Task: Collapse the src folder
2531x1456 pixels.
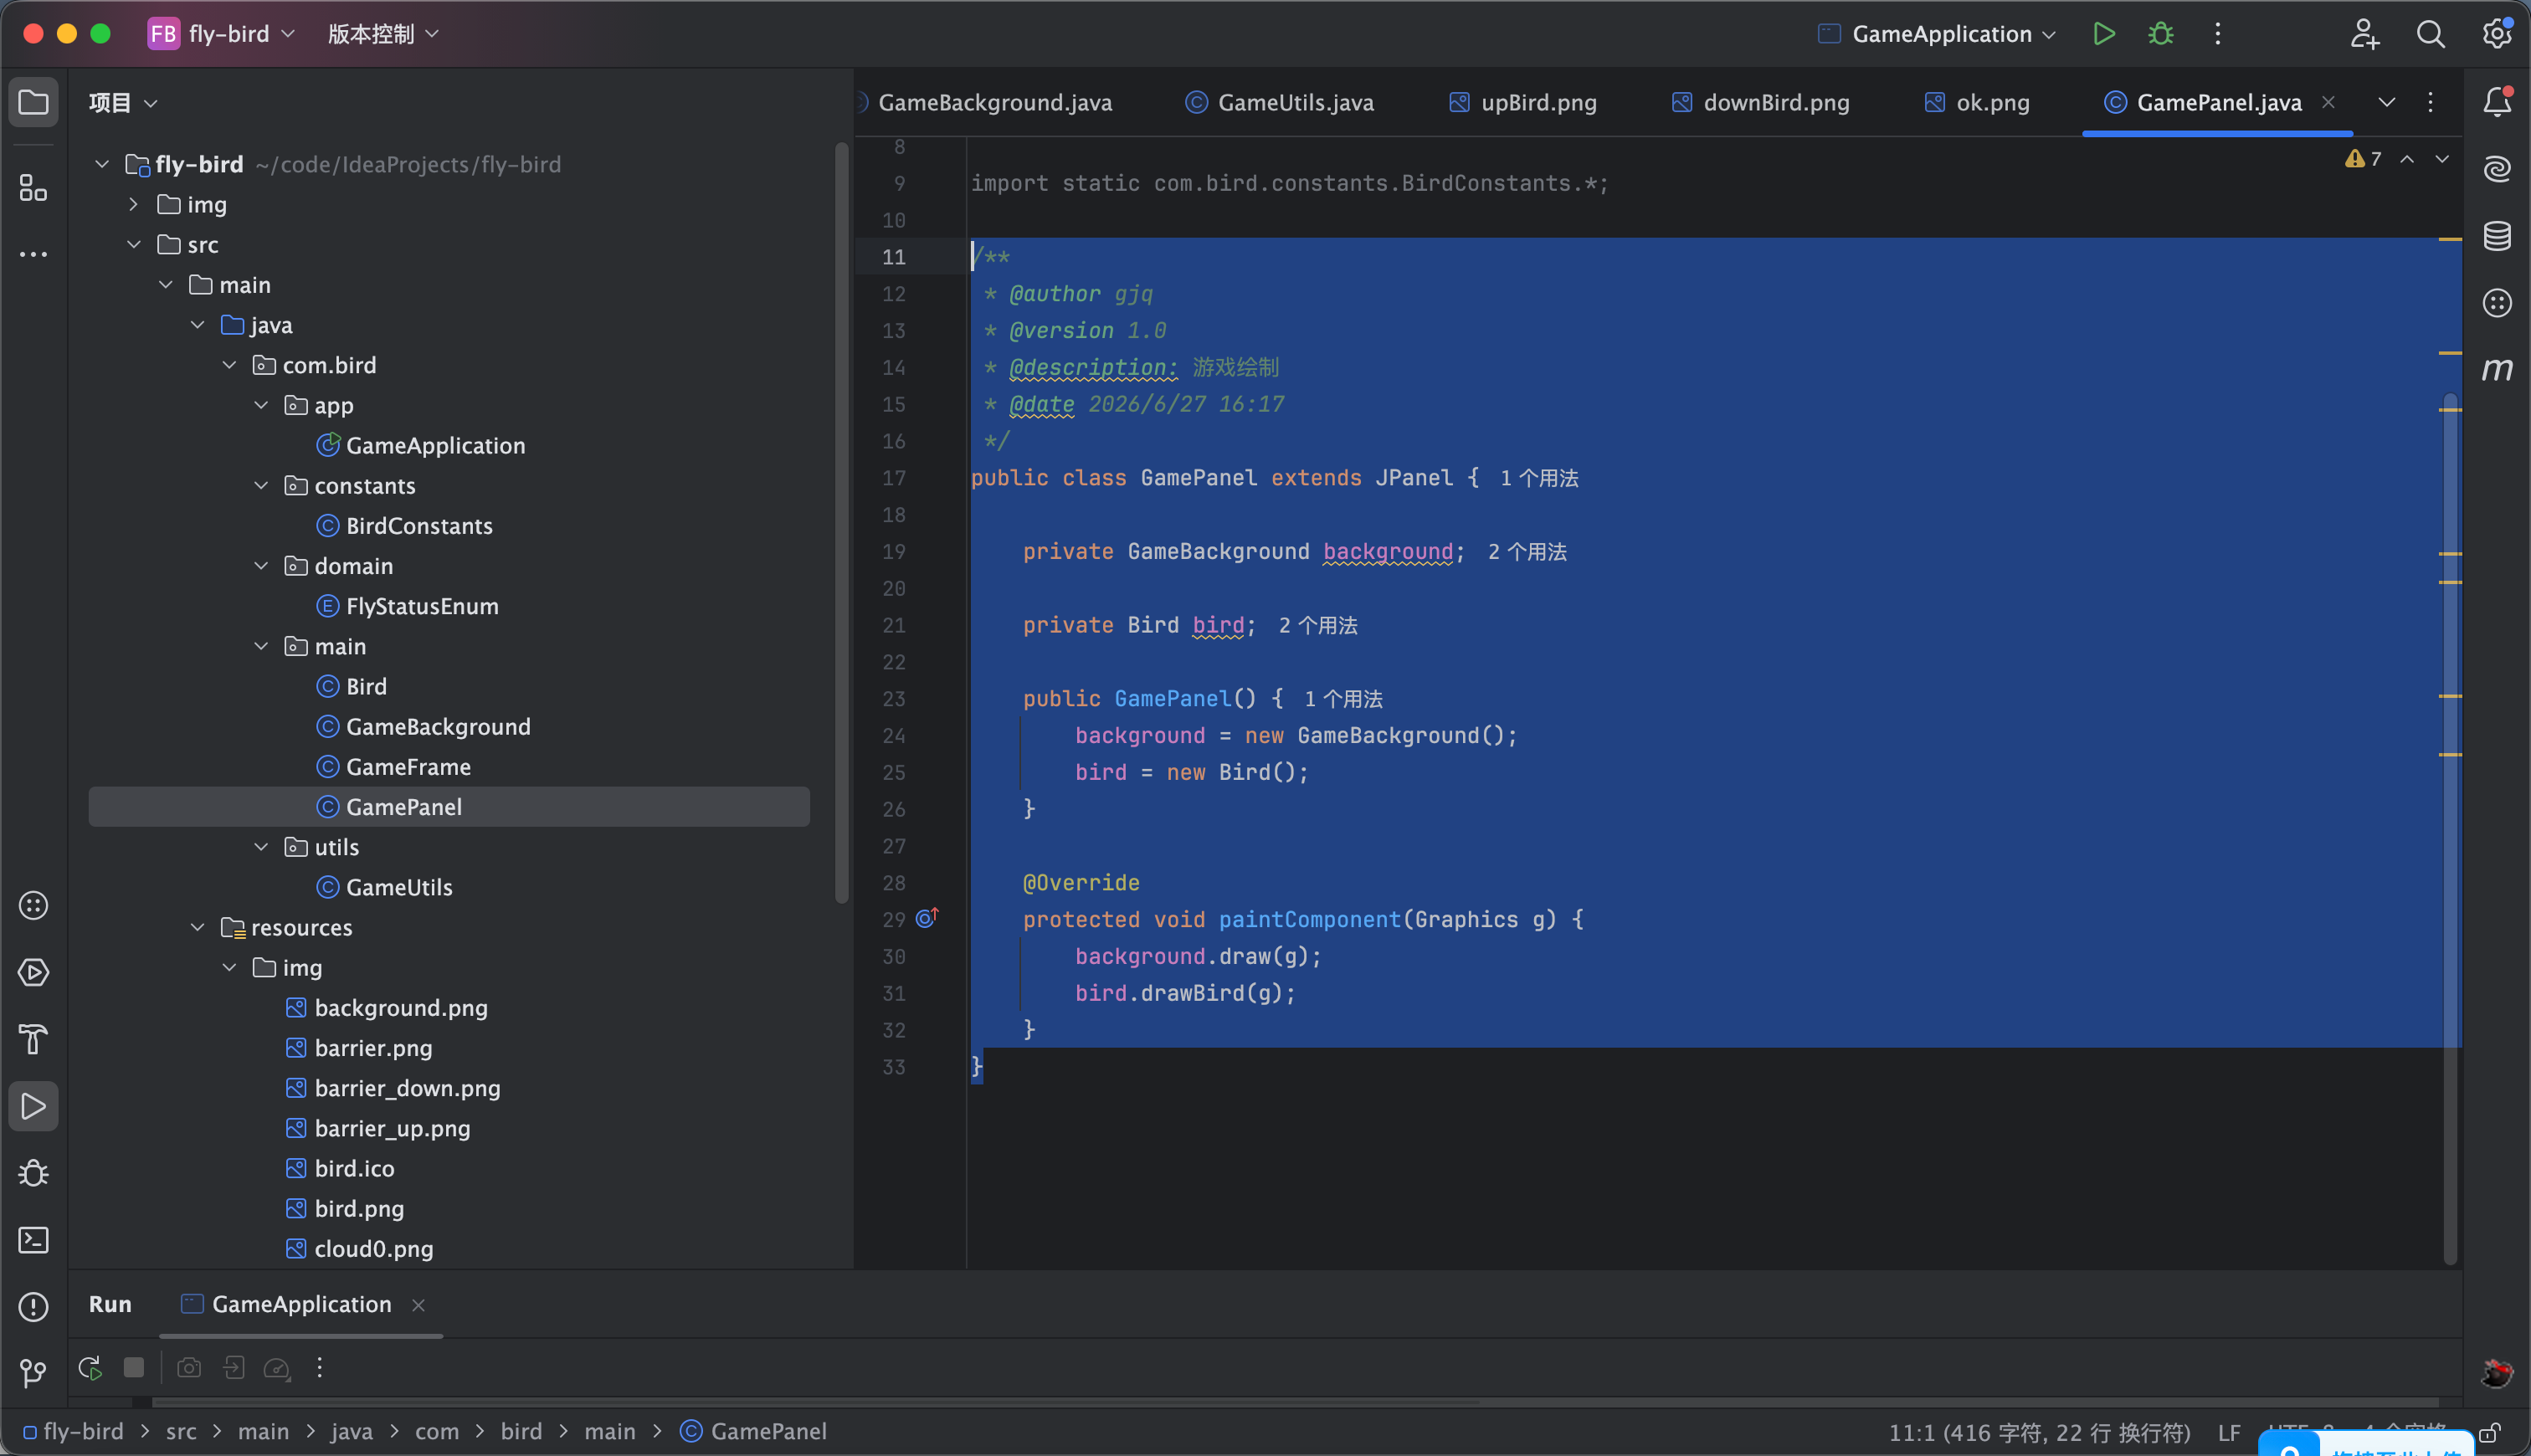Action: 134,244
